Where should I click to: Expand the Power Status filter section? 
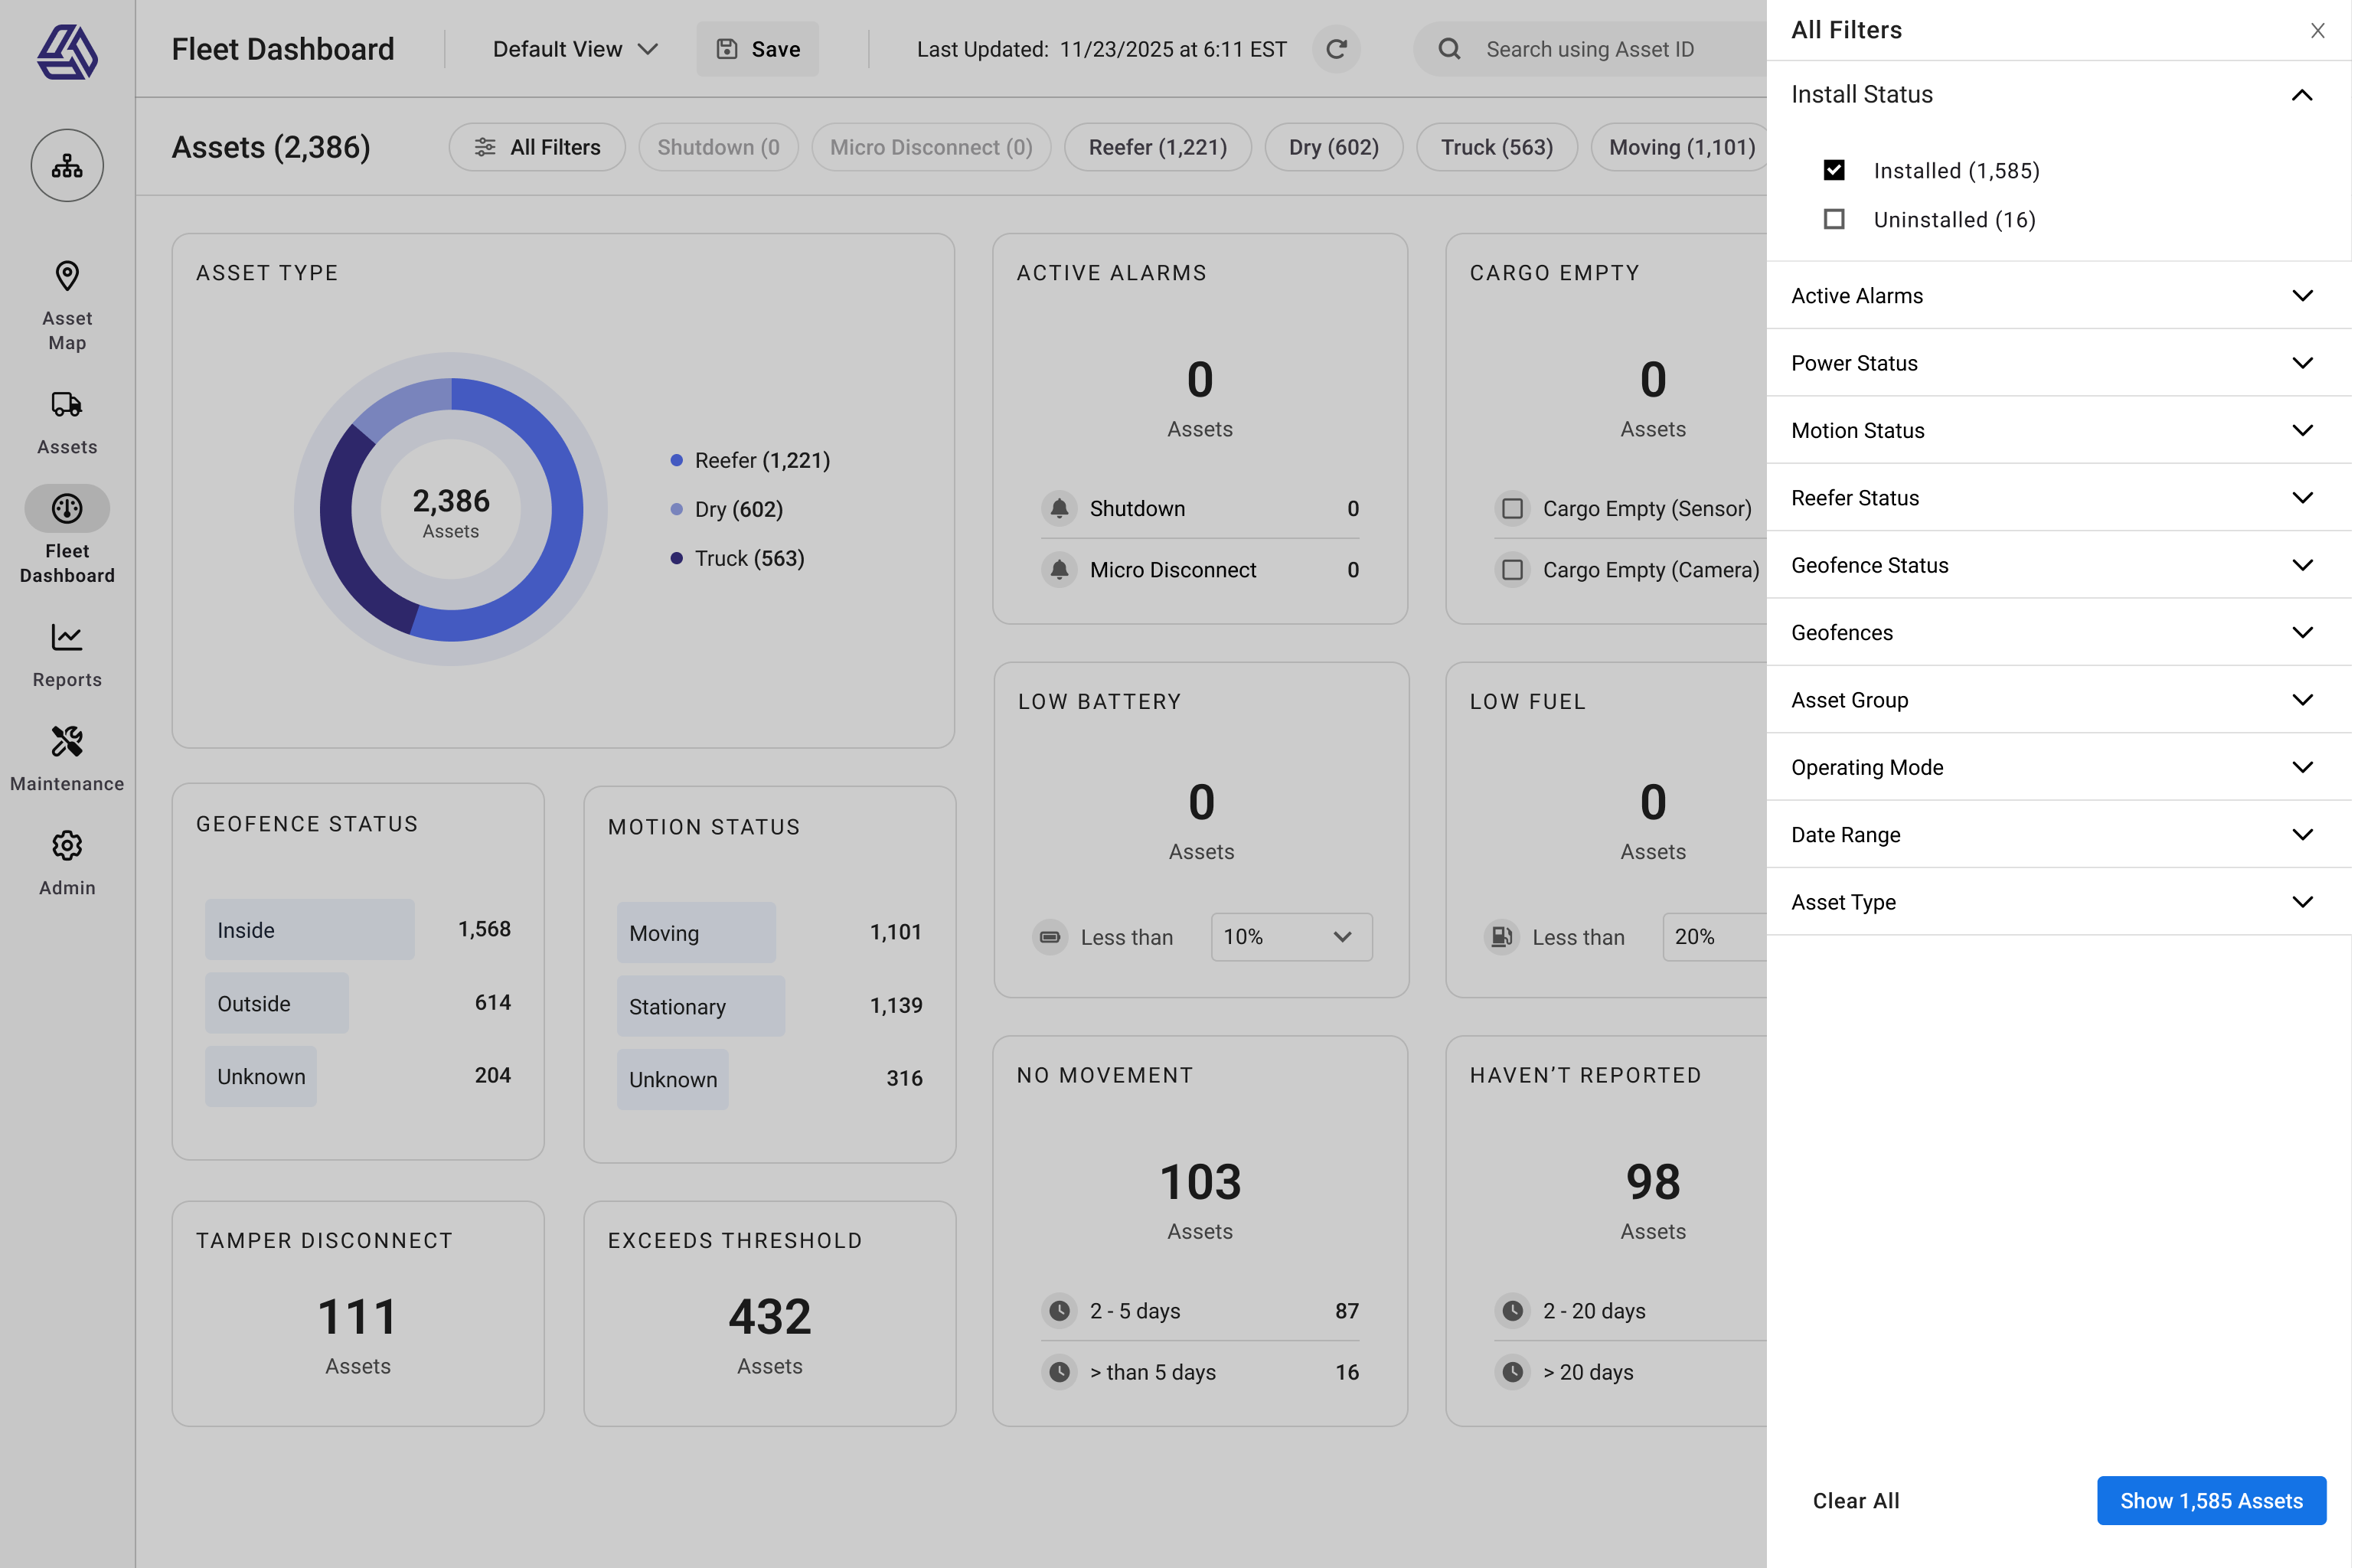[x=2056, y=362]
